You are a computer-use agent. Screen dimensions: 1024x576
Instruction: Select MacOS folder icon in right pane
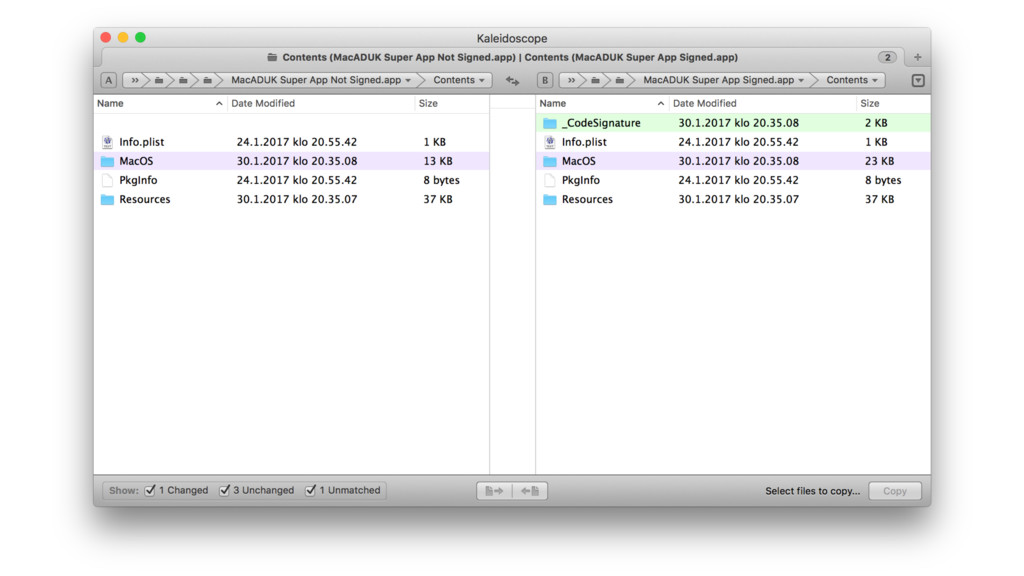coord(550,161)
